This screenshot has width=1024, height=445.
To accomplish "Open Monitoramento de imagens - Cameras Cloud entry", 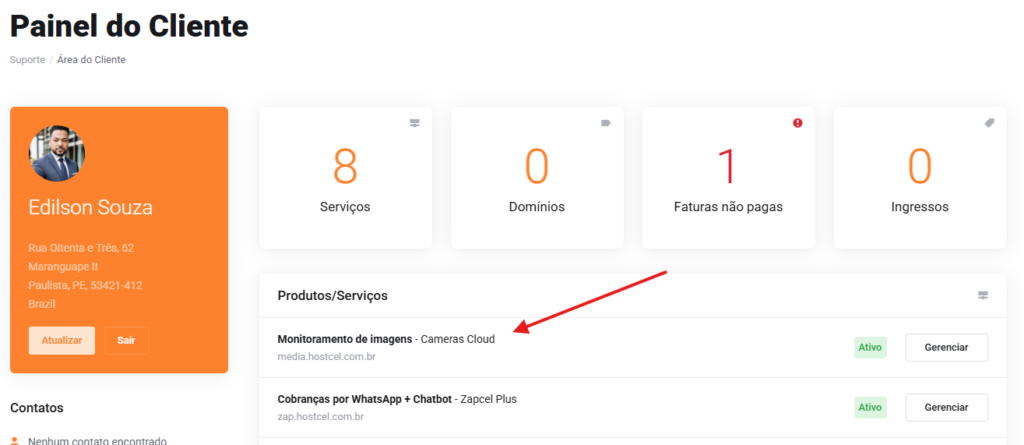I will 386,339.
